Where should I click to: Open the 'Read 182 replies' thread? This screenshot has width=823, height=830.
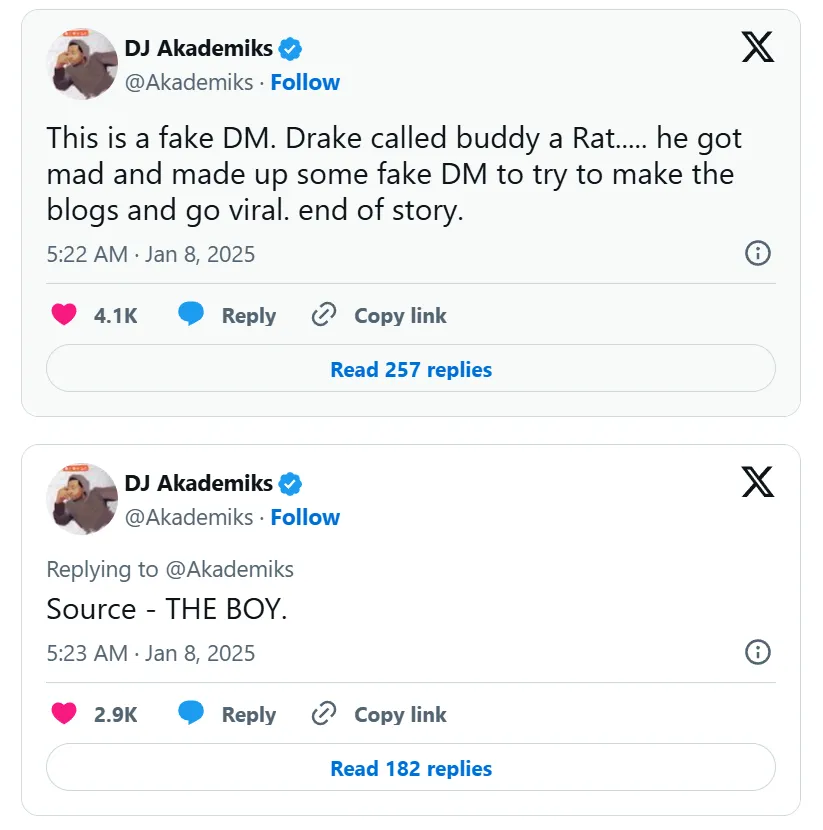tap(410, 768)
